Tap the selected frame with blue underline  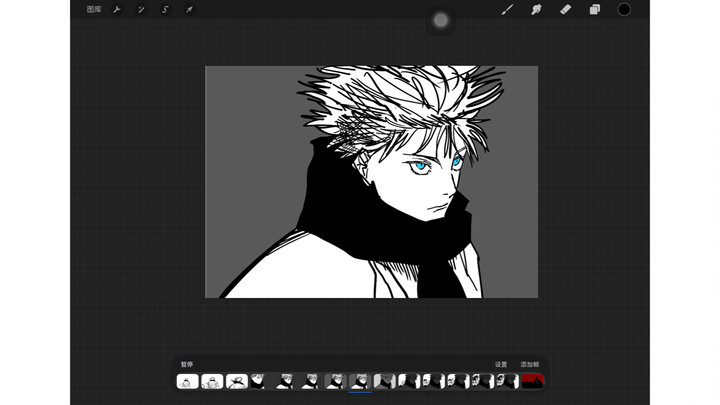pyautogui.click(x=360, y=381)
